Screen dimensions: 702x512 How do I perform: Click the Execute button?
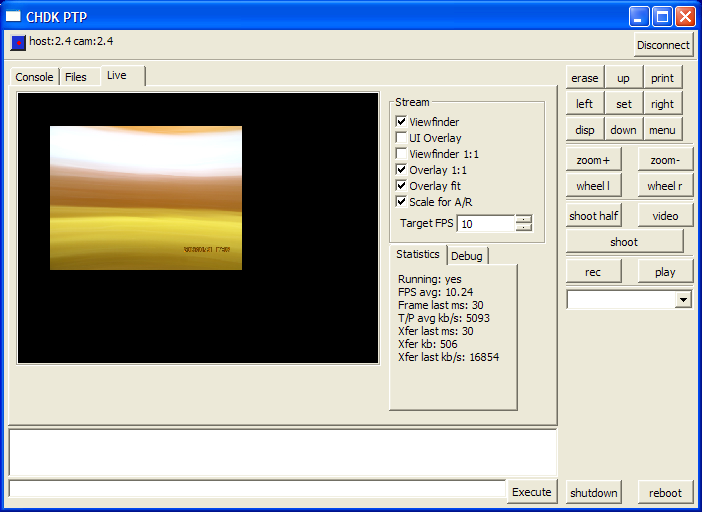click(531, 492)
